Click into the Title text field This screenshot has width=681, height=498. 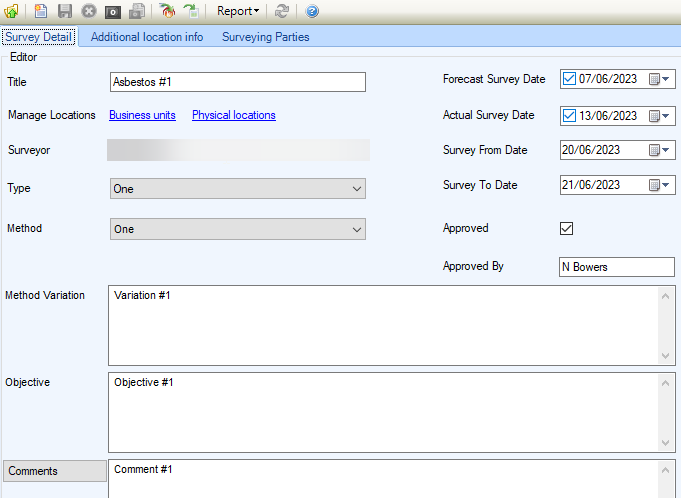click(x=237, y=82)
